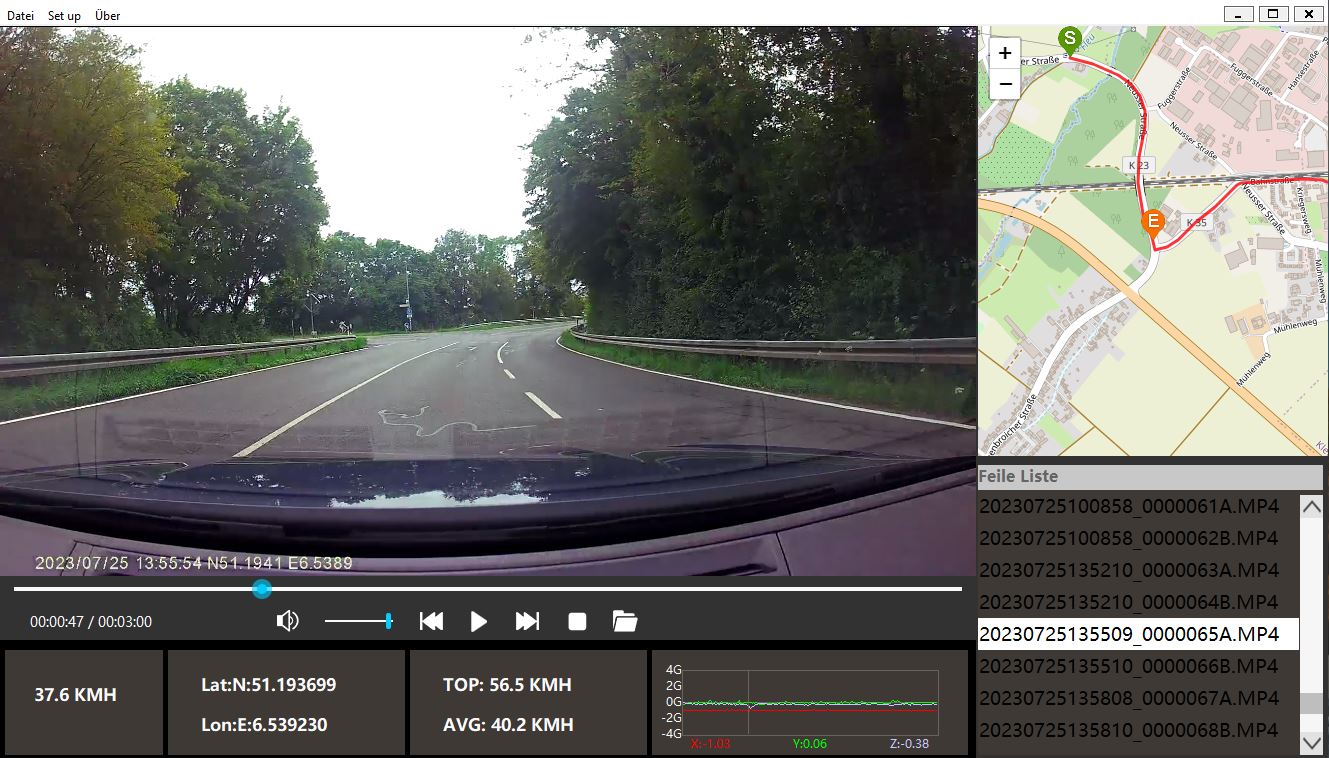Select file 20230725135210_0000063A.MP4

(x=1128, y=570)
